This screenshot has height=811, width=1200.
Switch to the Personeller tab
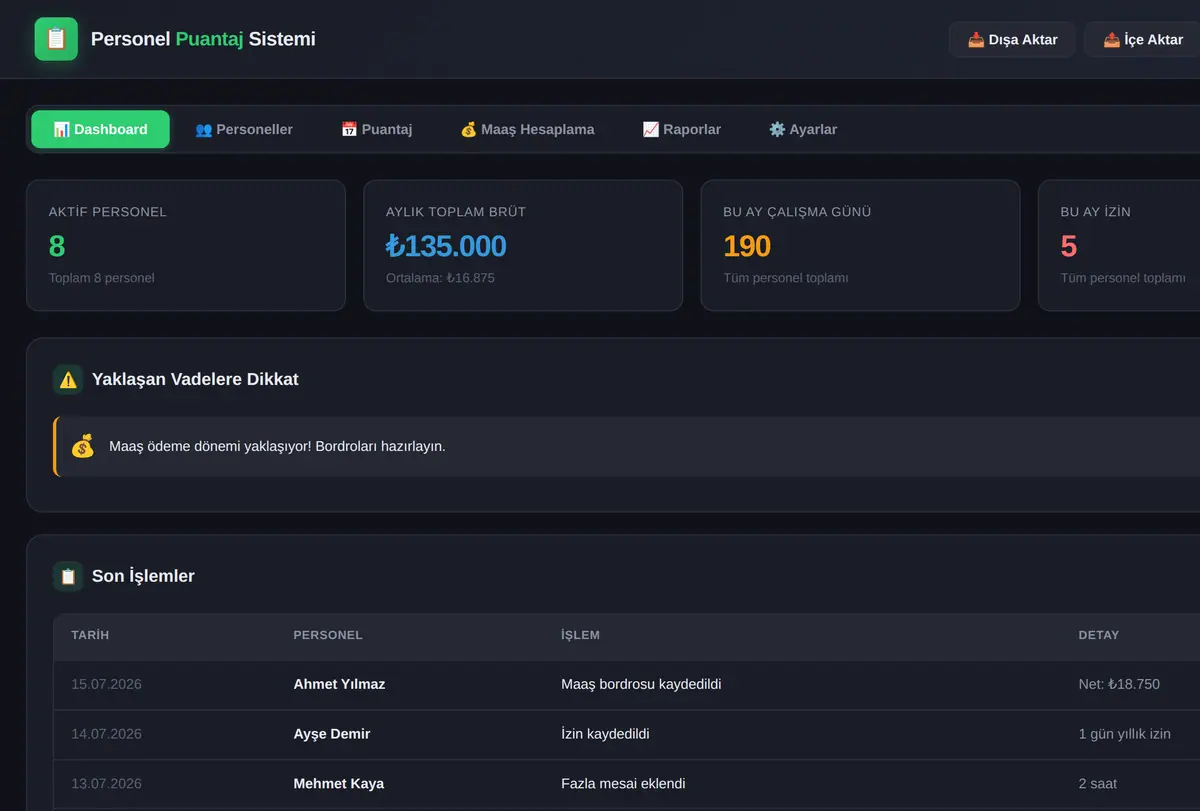coord(244,130)
